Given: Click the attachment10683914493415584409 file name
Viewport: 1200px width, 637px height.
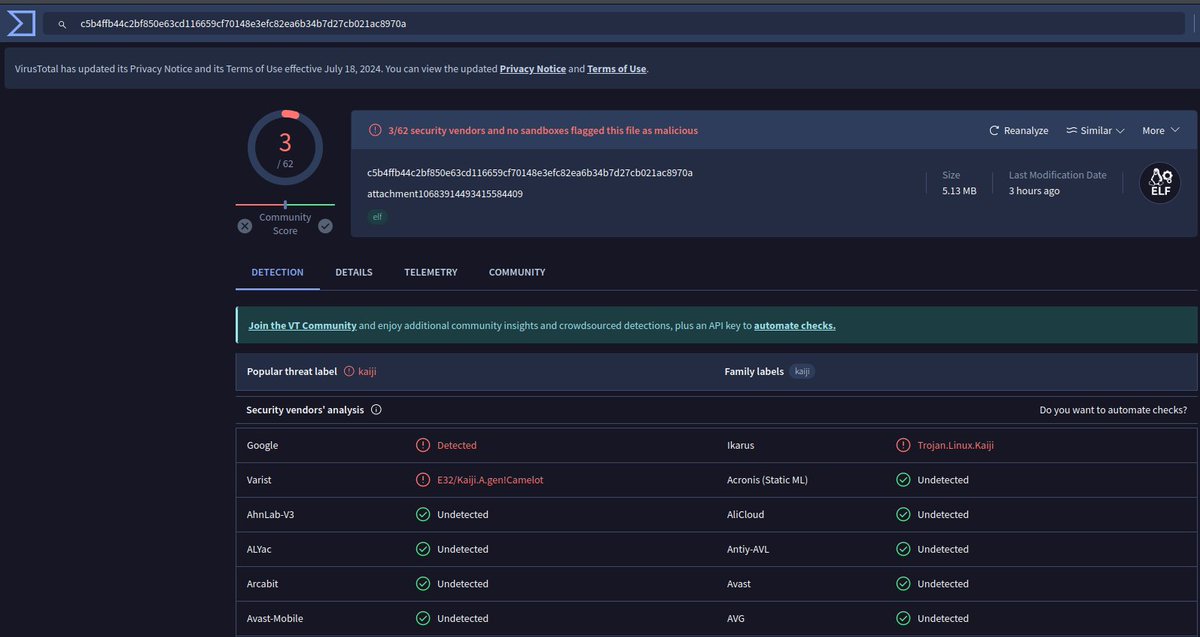Looking at the screenshot, I should [445, 194].
